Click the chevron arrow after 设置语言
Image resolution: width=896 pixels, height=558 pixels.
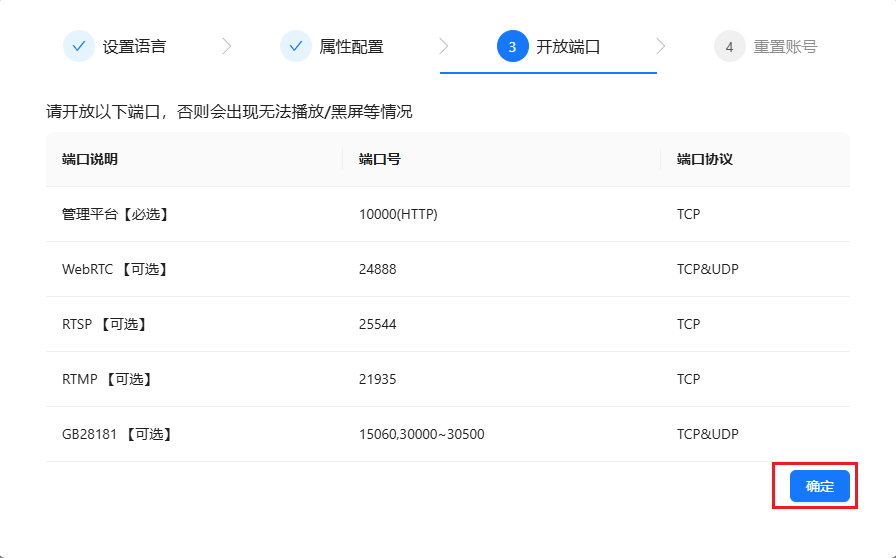pyautogui.click(x=227, y=46)
